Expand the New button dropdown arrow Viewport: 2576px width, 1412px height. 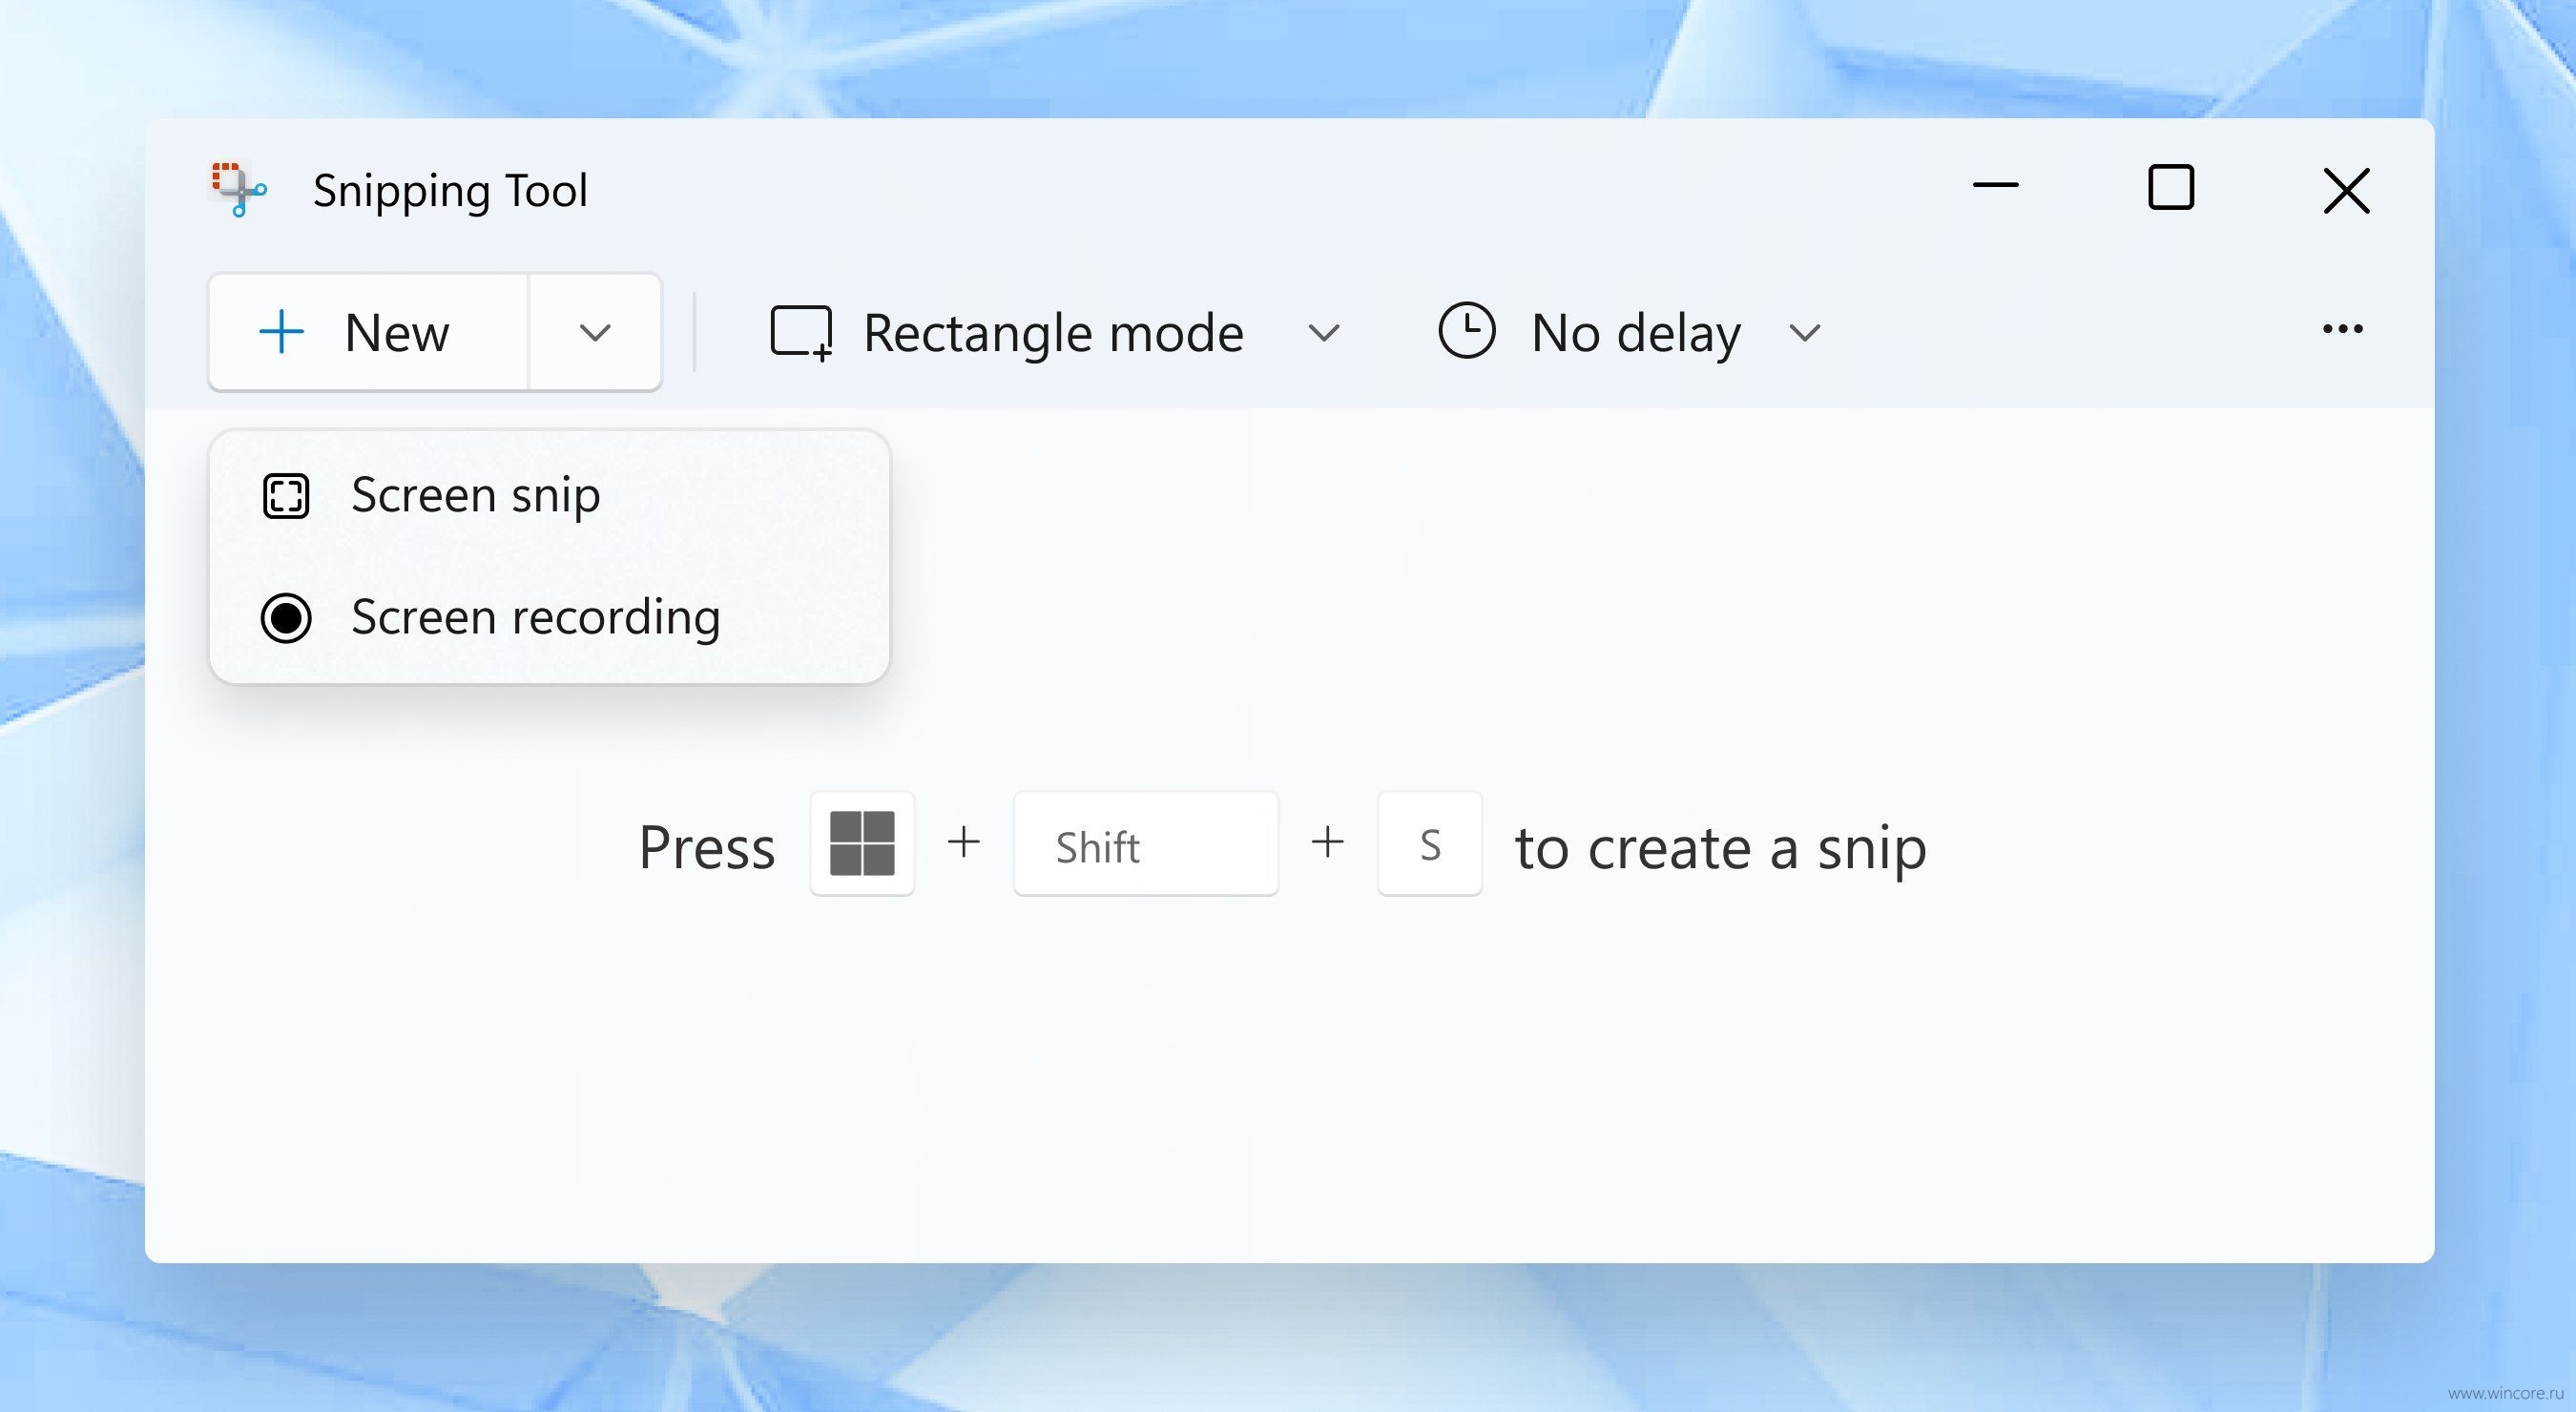pyautogui.click(x=595, y=332)
